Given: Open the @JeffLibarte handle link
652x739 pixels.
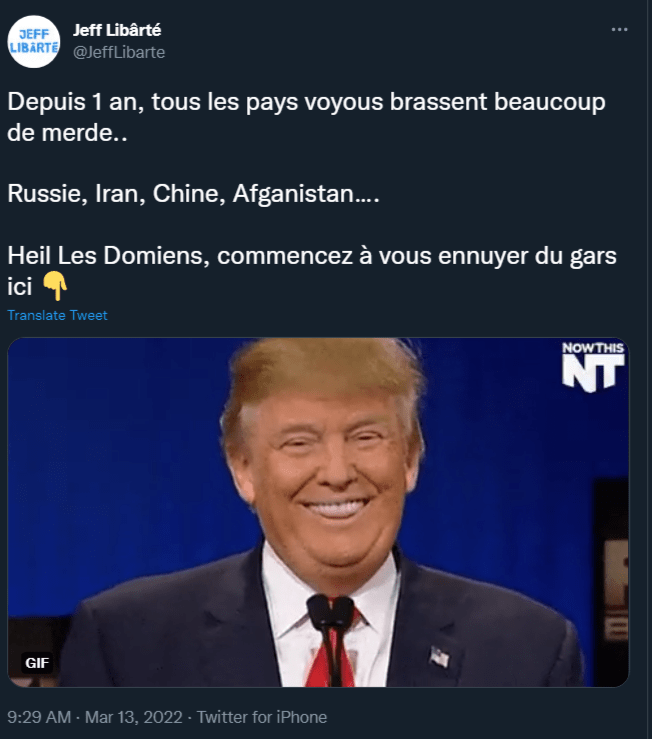Looking at the screenshot, I should (119, 52).
